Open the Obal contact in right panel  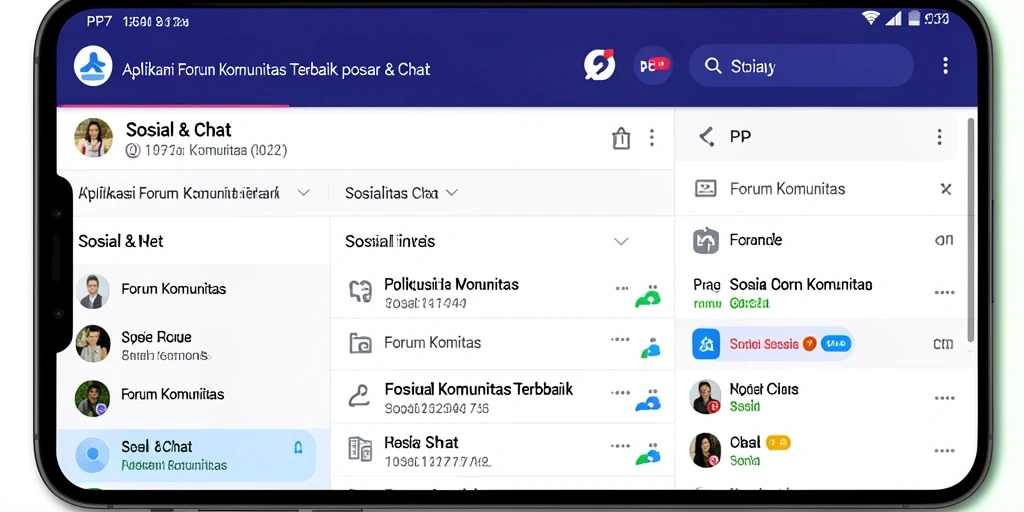click(x=825, y=451)
